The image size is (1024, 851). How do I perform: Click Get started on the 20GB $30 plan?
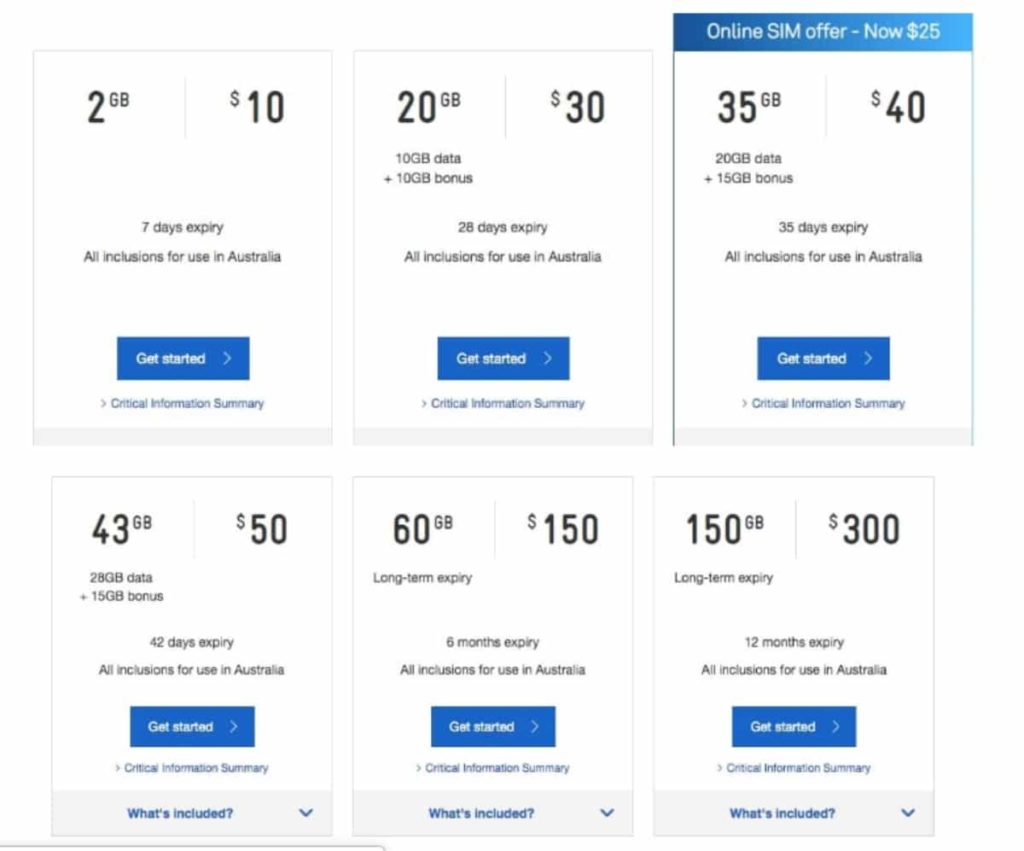click(503, 358)
